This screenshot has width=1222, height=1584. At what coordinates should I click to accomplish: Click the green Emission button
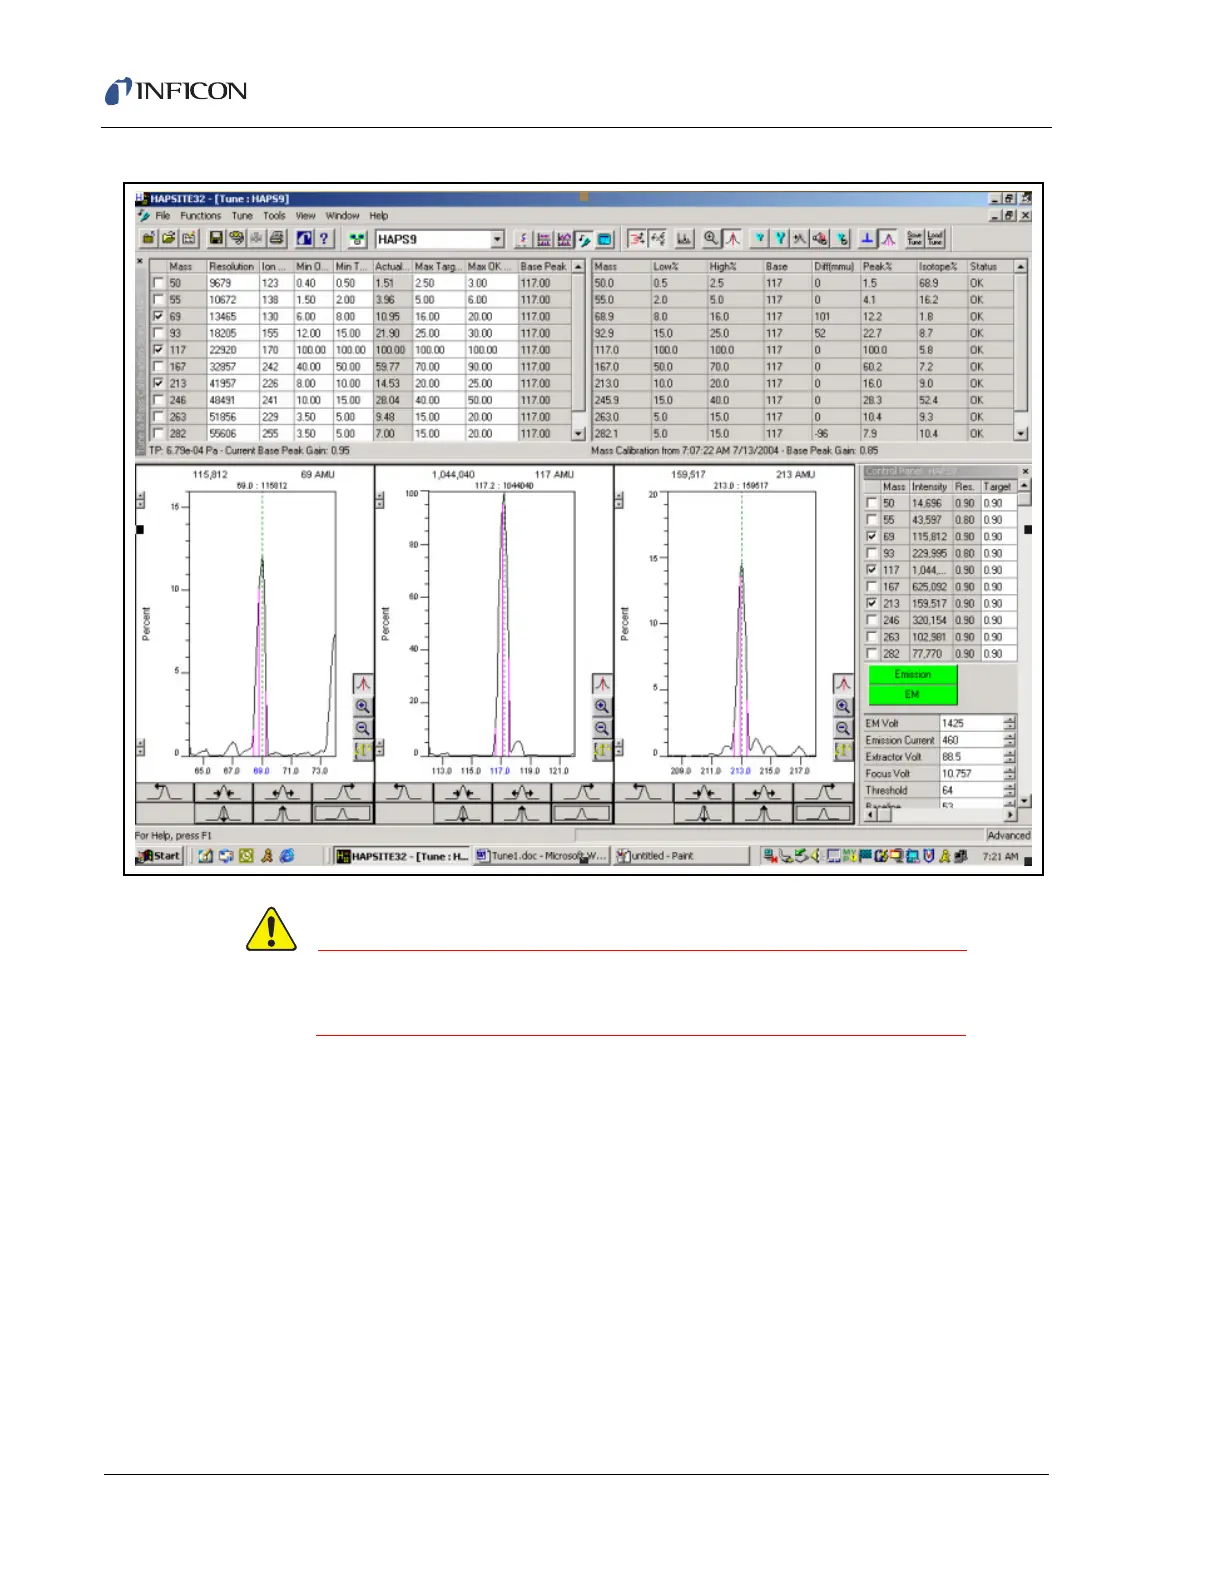coord(912,675)
